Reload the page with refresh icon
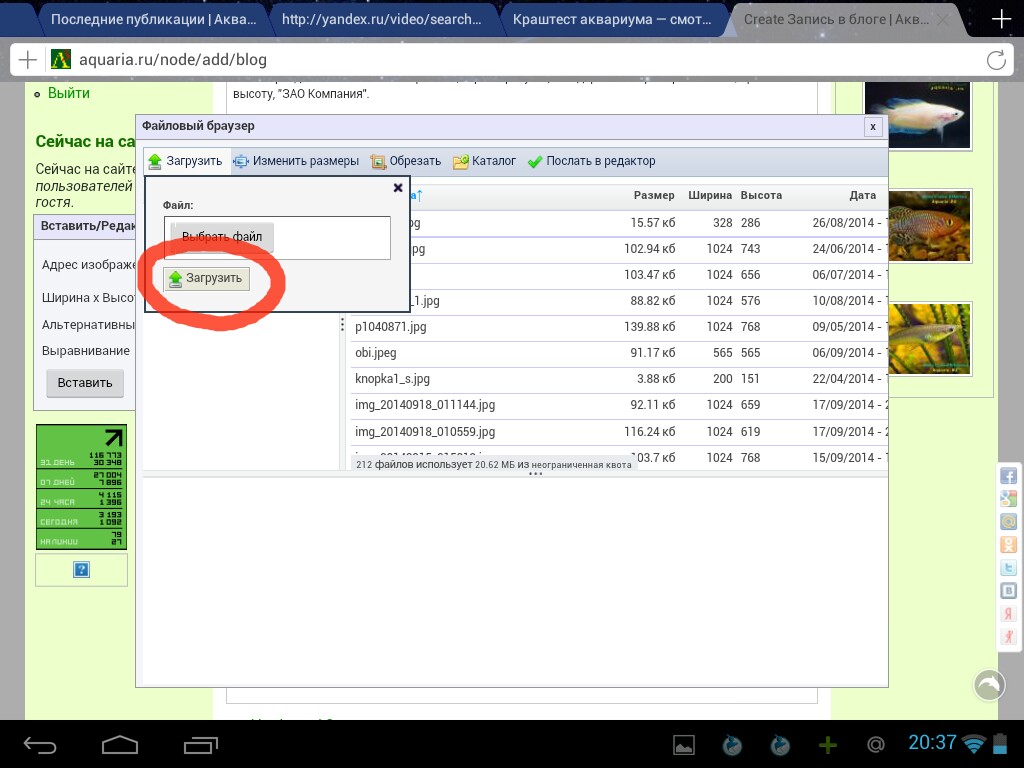The width and height of the screenshot is (1024, 768). [x=996, y=60]
